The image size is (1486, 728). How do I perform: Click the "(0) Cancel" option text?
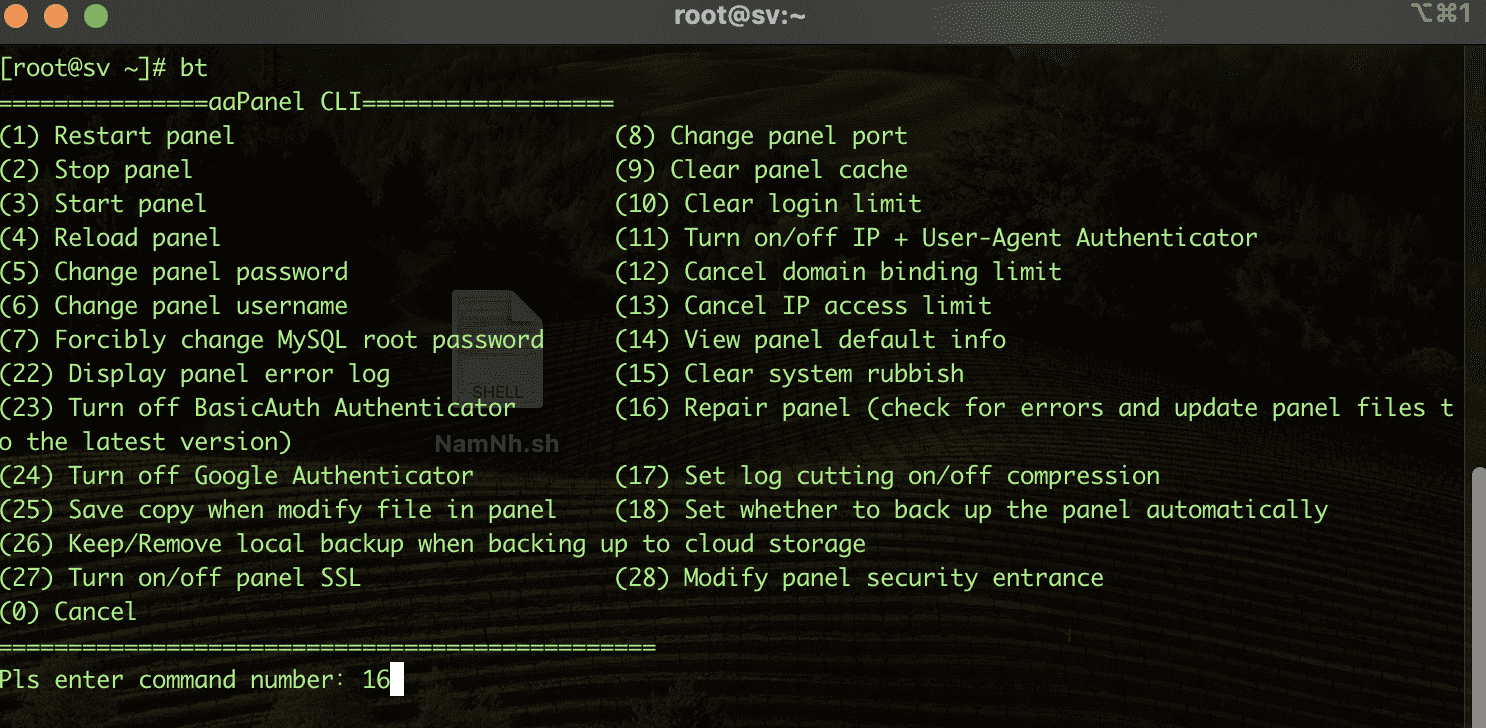click(68, 612)
